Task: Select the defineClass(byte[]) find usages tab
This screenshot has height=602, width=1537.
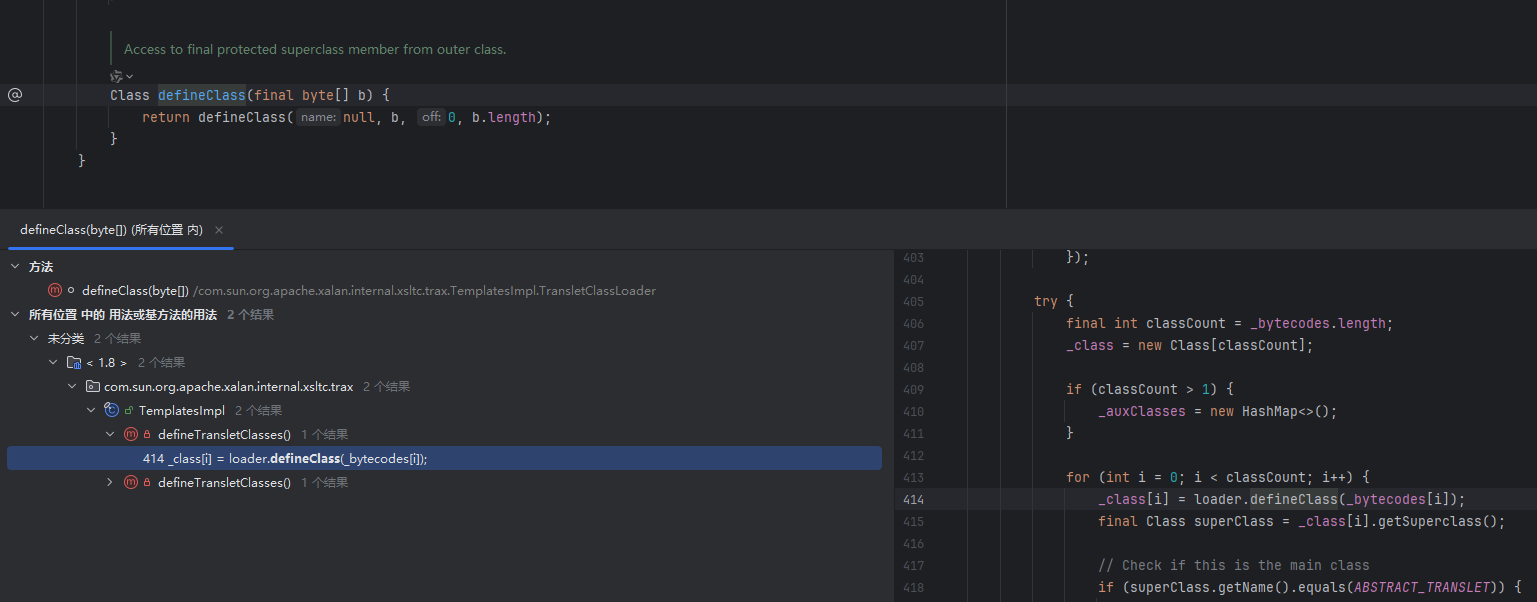Action: (111, 230)
